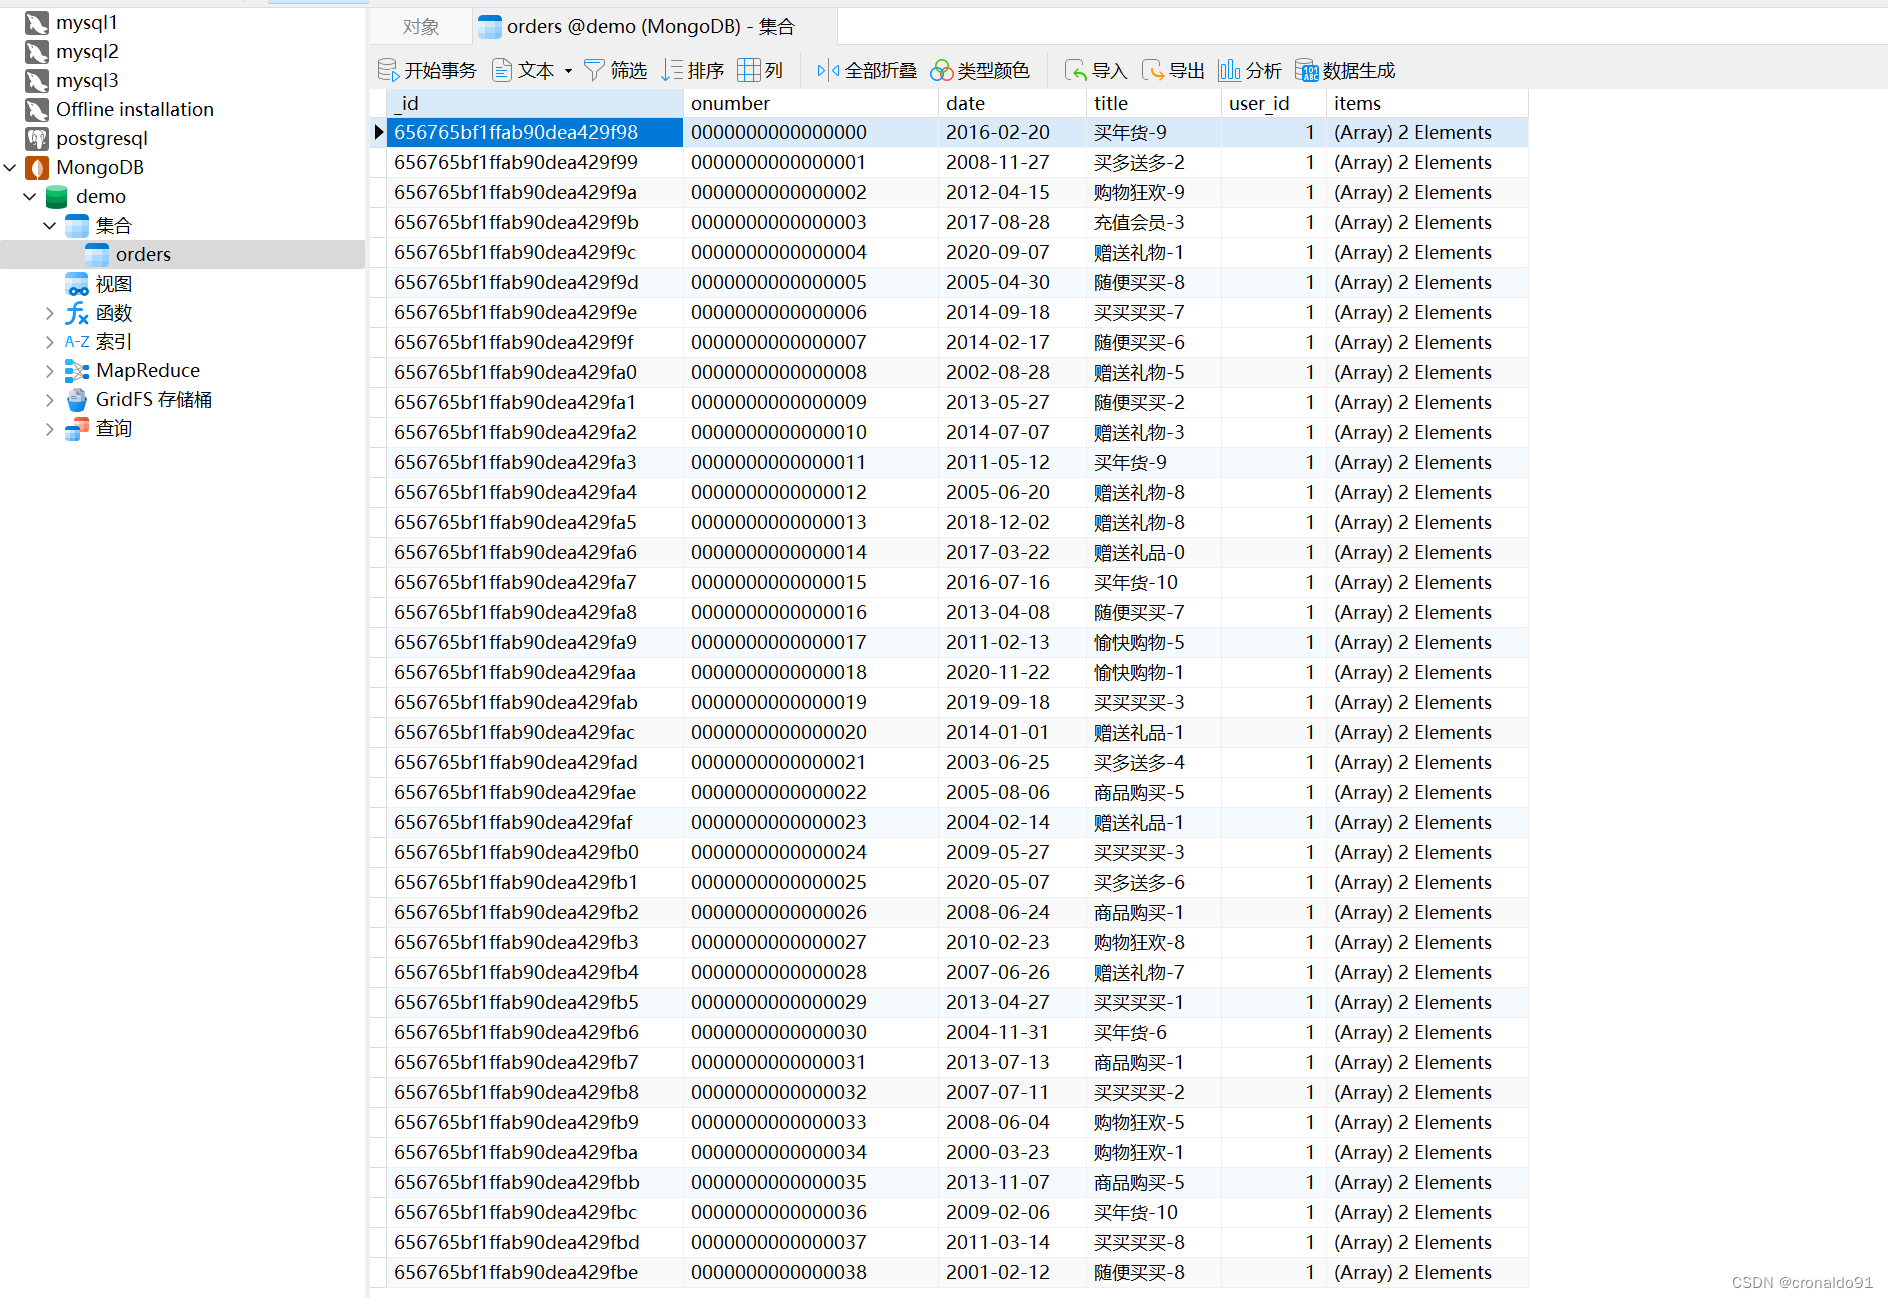Click the title cell 商品购买-5 dated 2013-11-07

(x=1154, y=1182)
